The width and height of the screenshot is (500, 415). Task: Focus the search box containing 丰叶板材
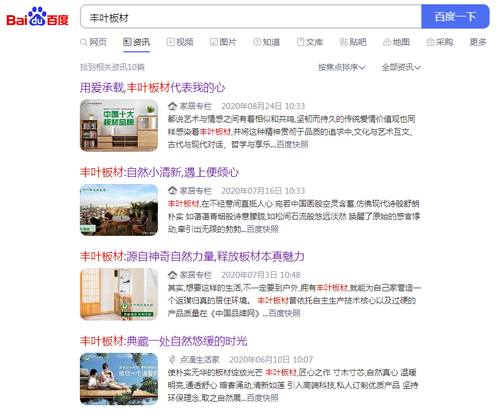click(x=251, y=16)
